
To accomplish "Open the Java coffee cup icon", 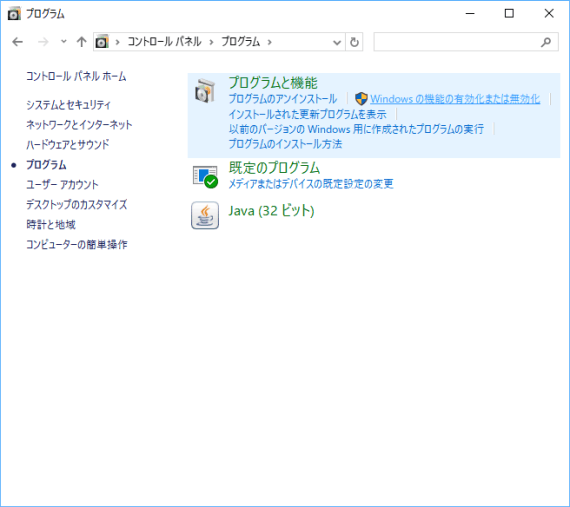I will pos(205,215).
